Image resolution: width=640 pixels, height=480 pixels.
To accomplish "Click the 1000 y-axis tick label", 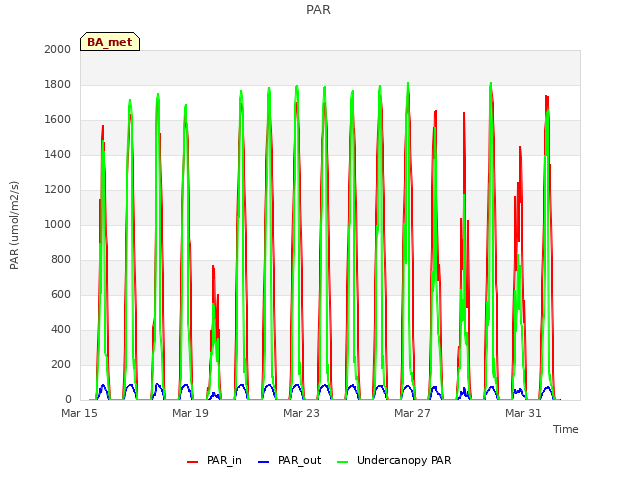I will click(58, 224).
